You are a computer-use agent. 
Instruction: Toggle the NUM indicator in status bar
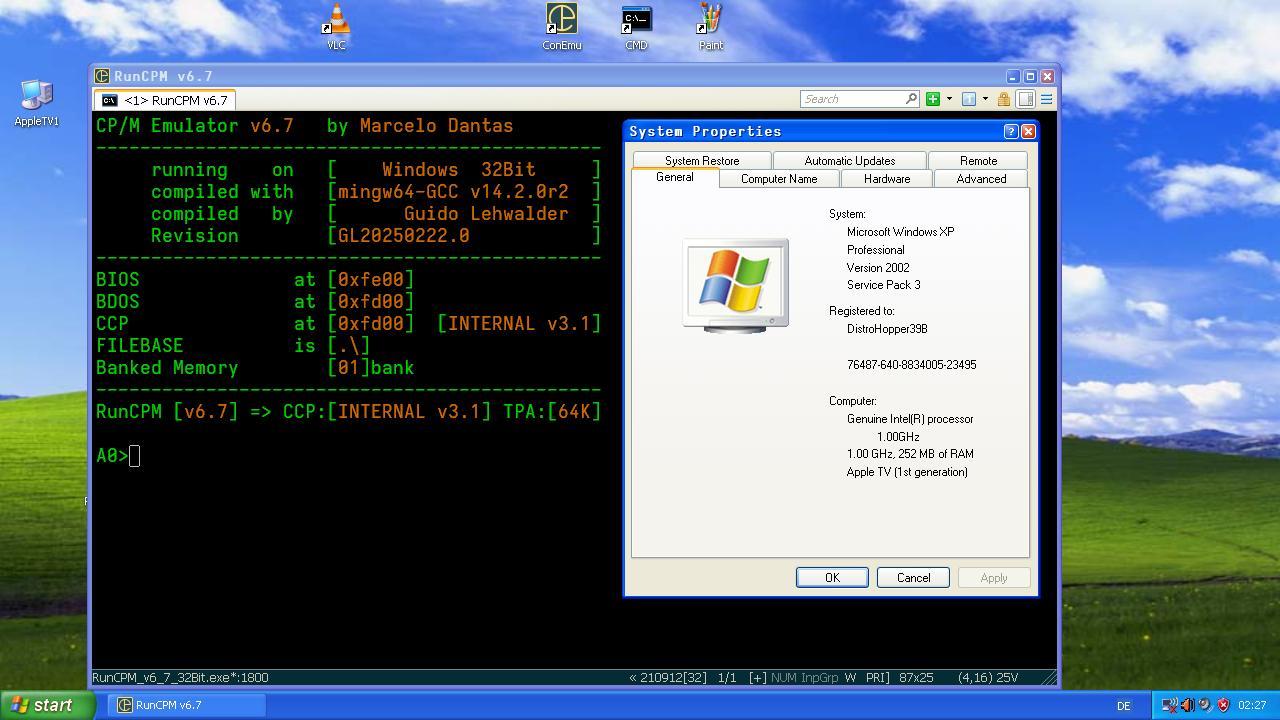[x=784, y=677]
